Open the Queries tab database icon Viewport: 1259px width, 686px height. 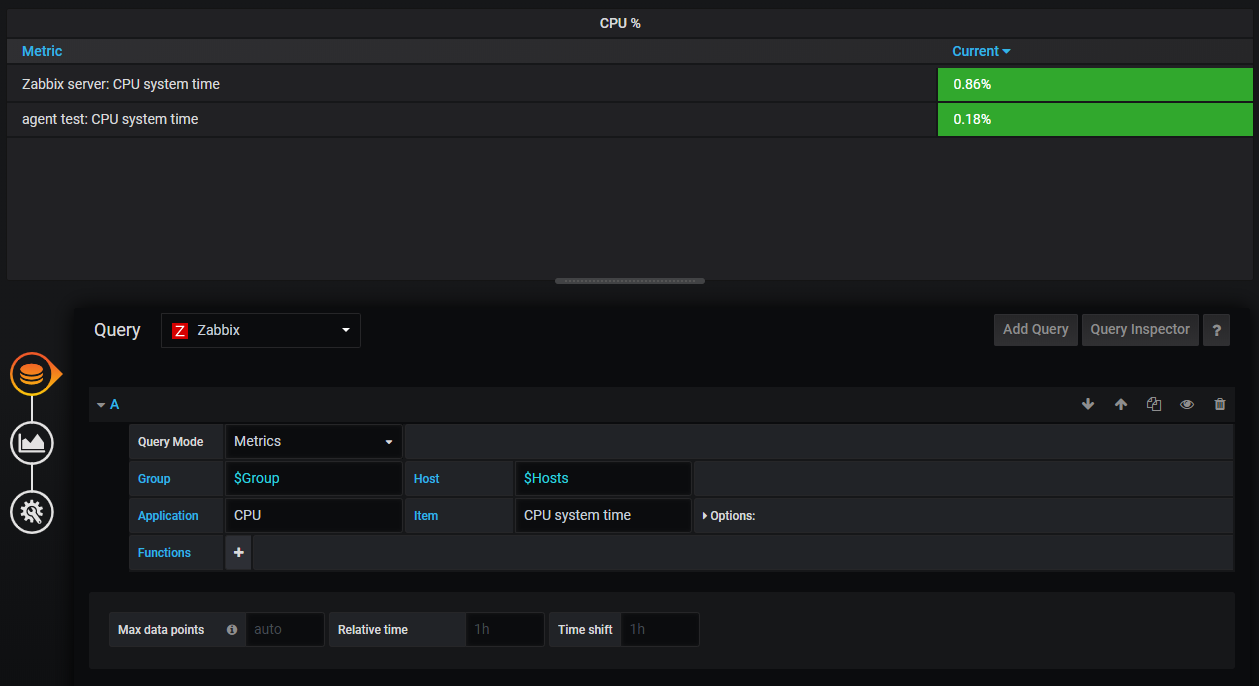tap(32, 374)
